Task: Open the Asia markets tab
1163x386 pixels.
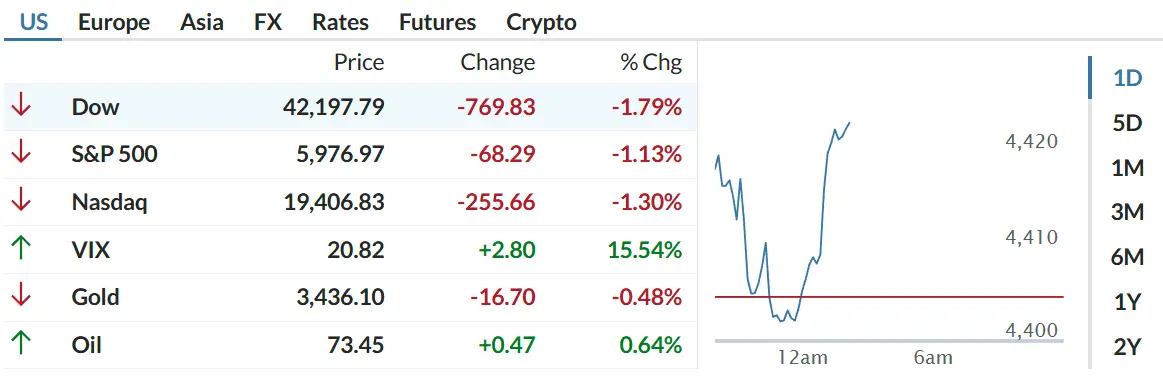Action: point(201,22)
